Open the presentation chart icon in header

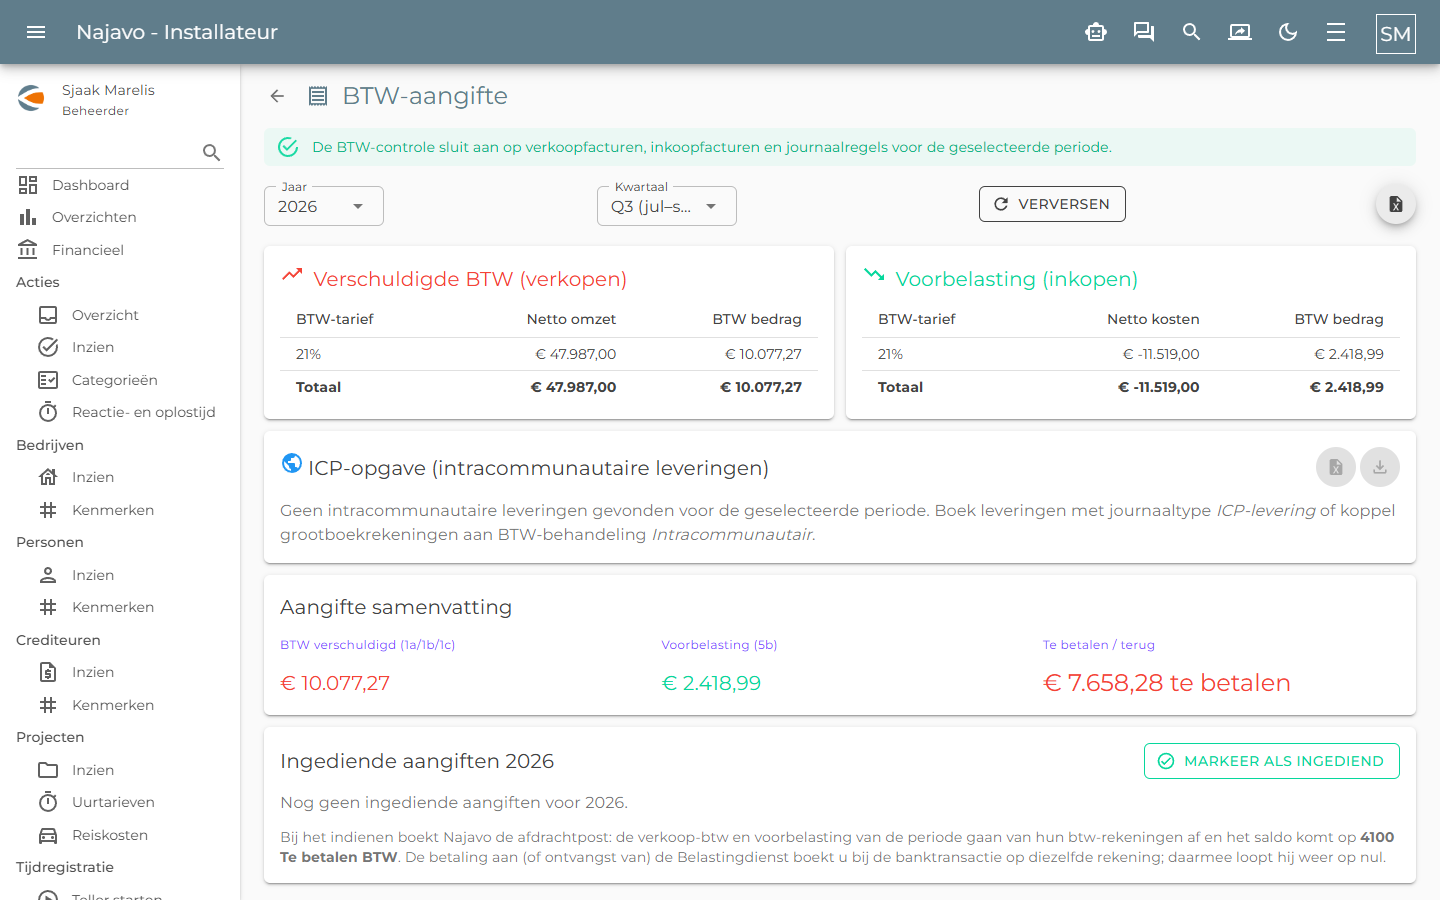pos(1240,32)
